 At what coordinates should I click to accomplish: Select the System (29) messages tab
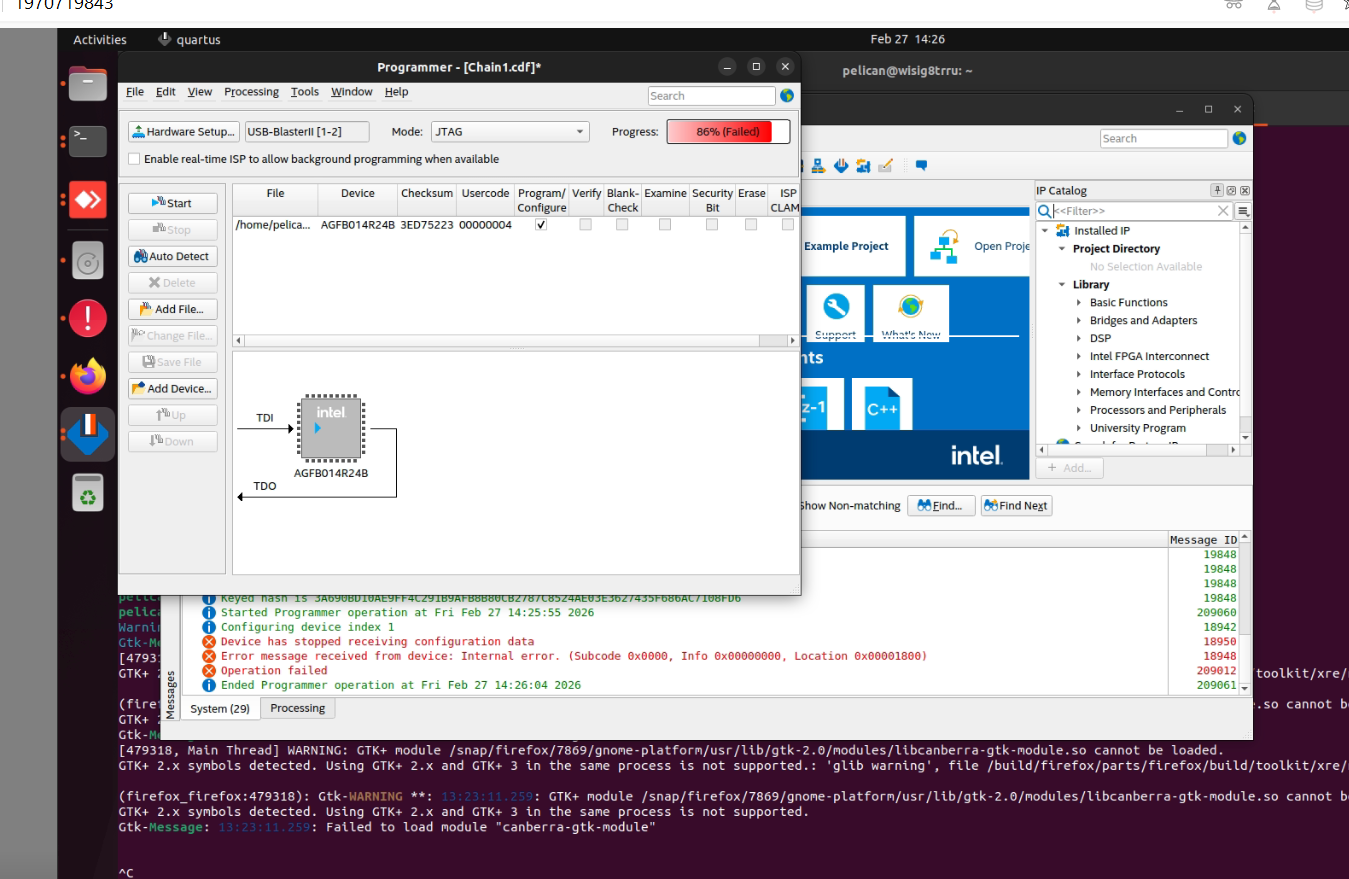(x=220, y=709)
